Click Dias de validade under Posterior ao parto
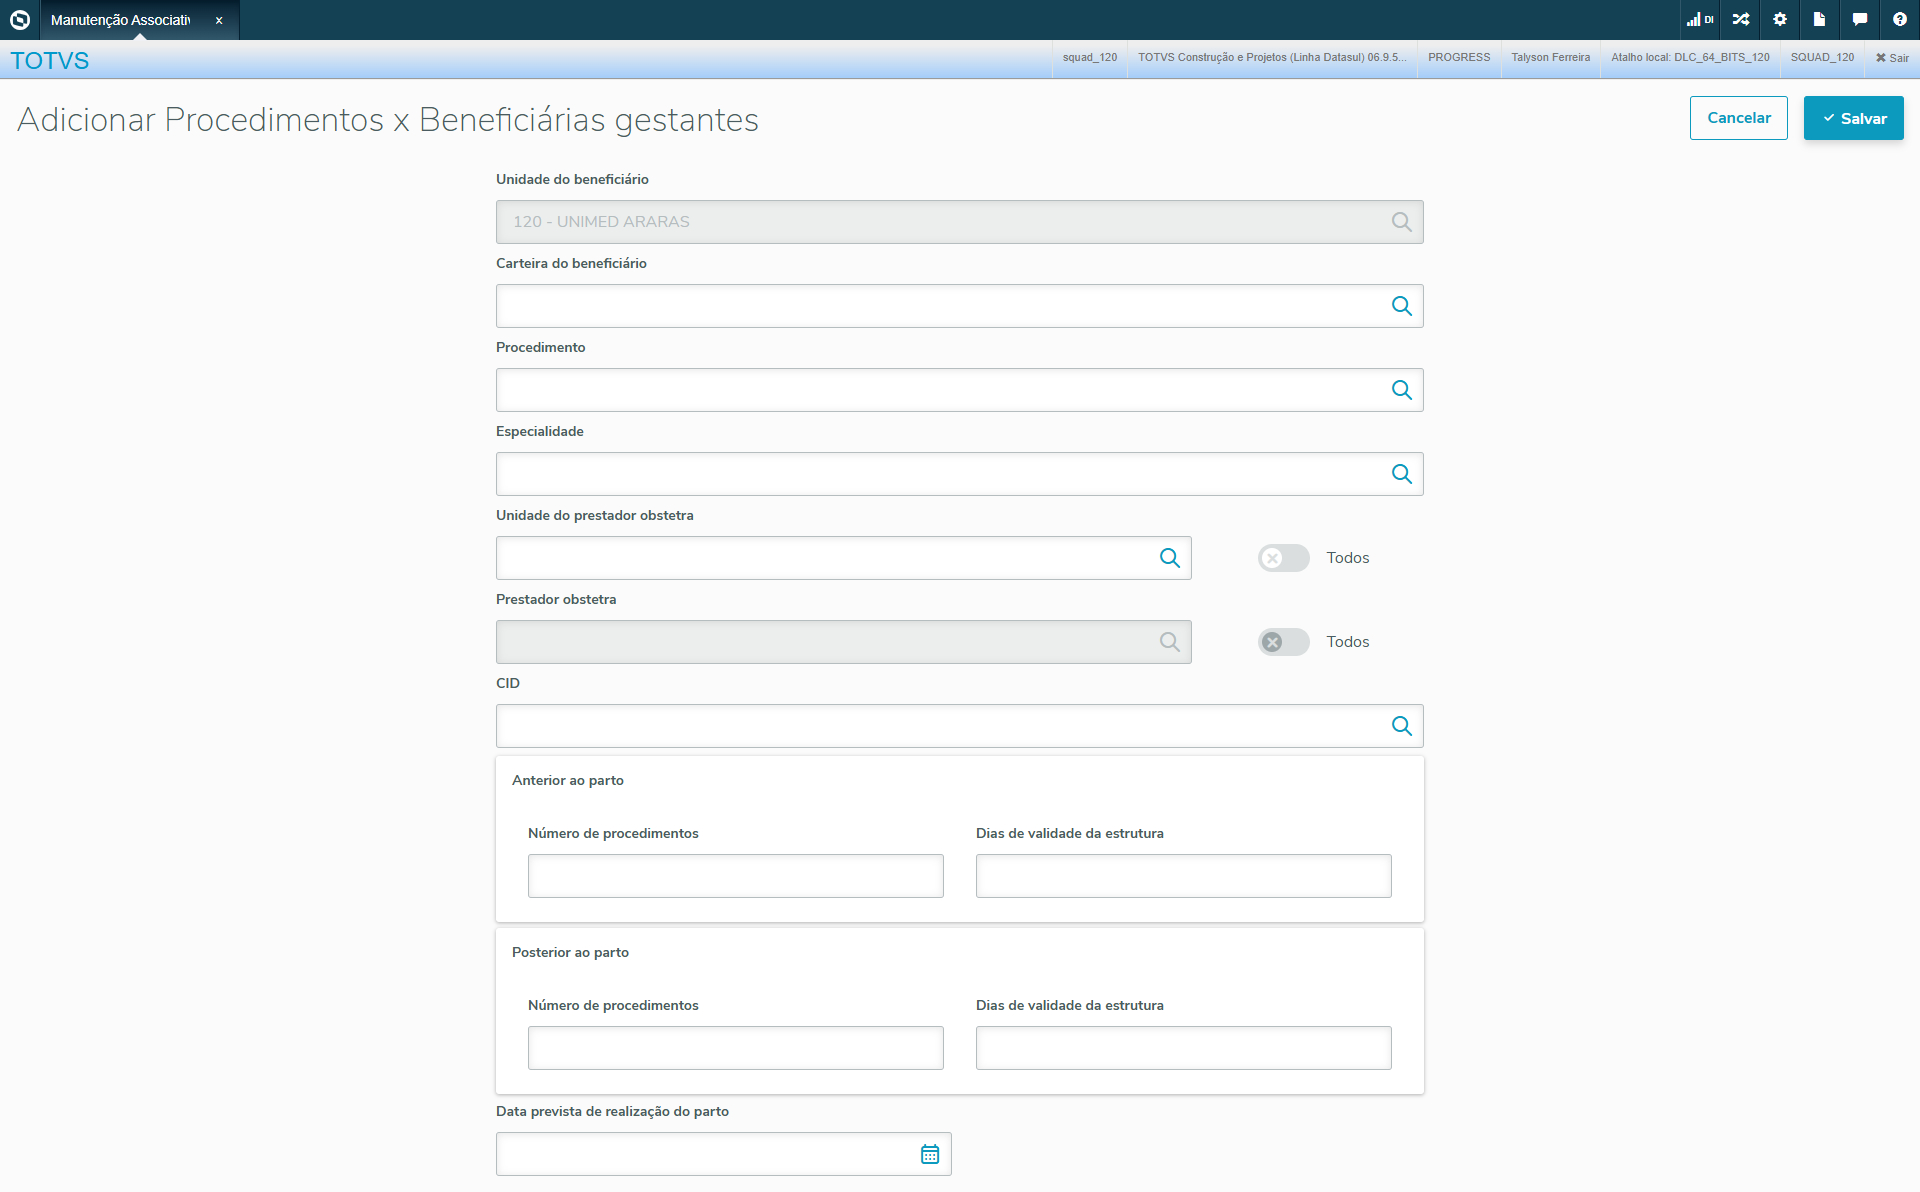The height and width of the screenshot is (1192, 1920). click(1183, 1048)
